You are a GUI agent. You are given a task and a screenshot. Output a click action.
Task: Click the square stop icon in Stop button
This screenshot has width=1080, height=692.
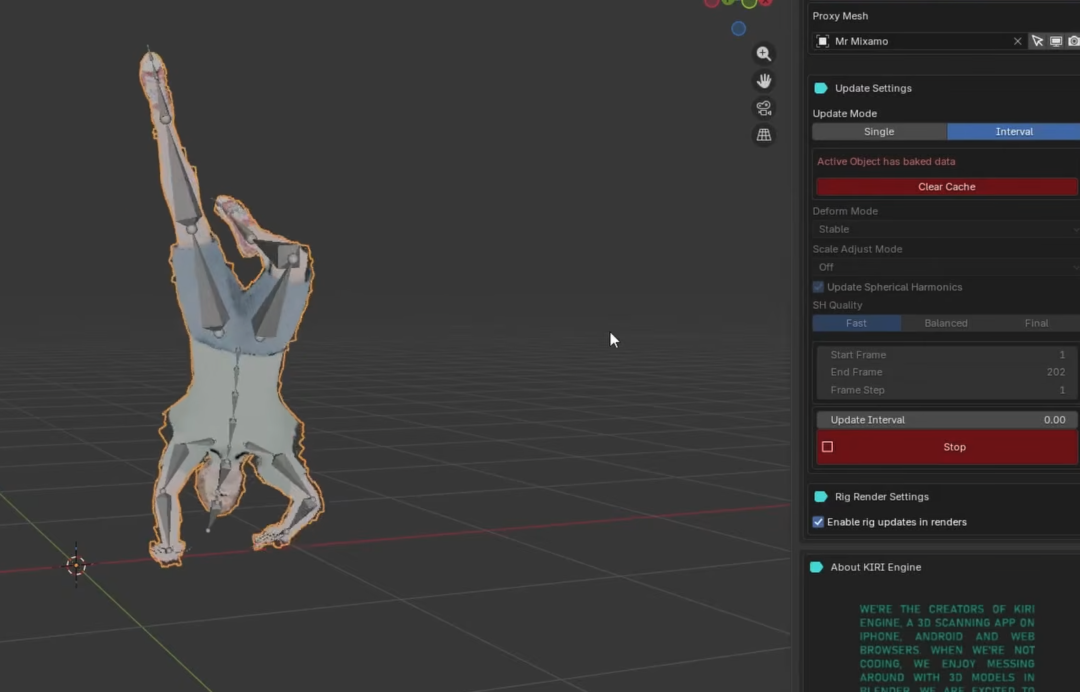coord(827,447)
